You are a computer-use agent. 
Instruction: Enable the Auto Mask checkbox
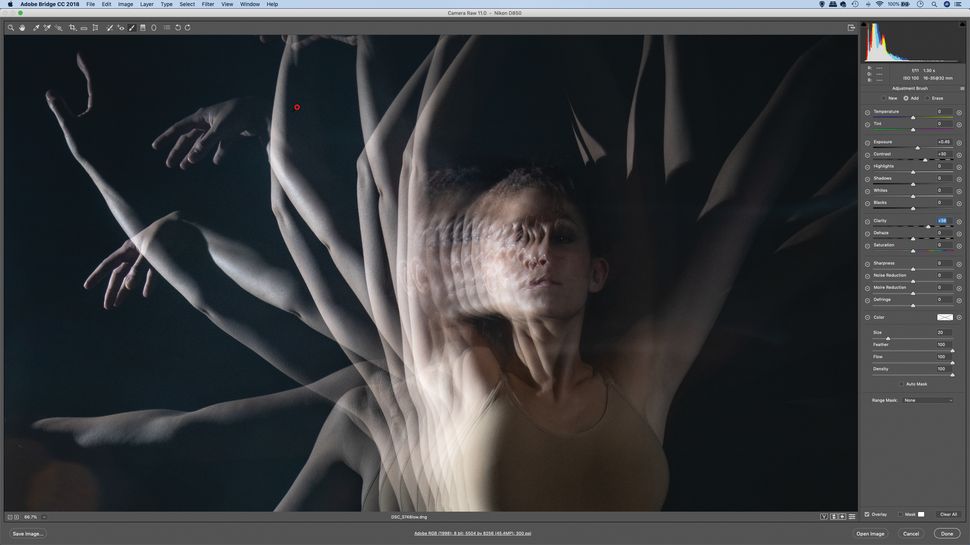(901, 384)
